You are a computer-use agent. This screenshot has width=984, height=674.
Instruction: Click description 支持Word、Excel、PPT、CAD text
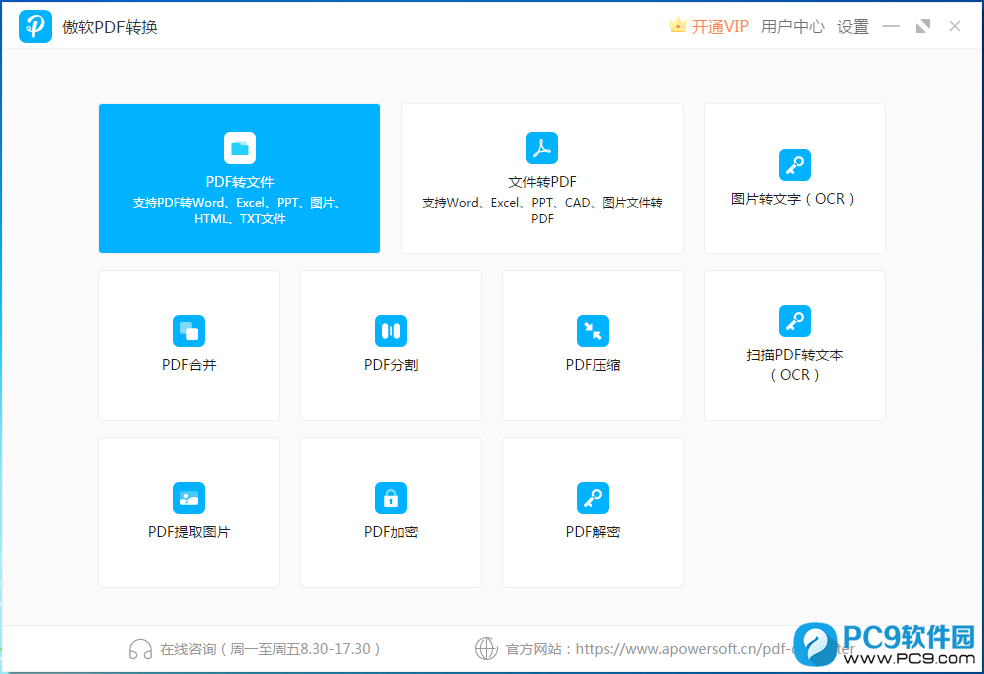pyautogui.click(x=542, y=211)
